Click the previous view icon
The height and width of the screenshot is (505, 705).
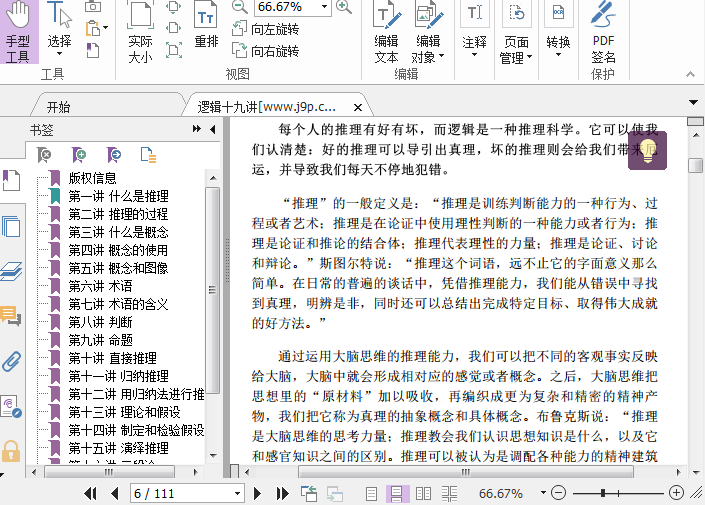[309, 494]
